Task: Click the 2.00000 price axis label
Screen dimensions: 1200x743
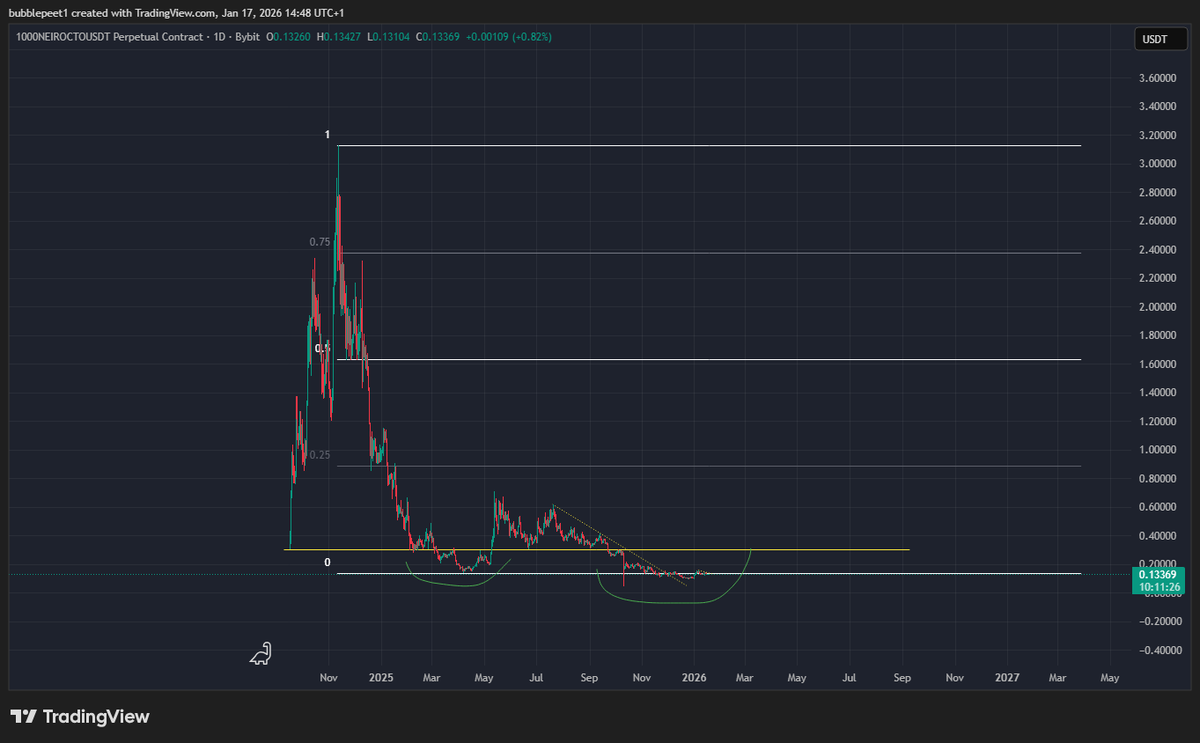Action: [1157, 307]
